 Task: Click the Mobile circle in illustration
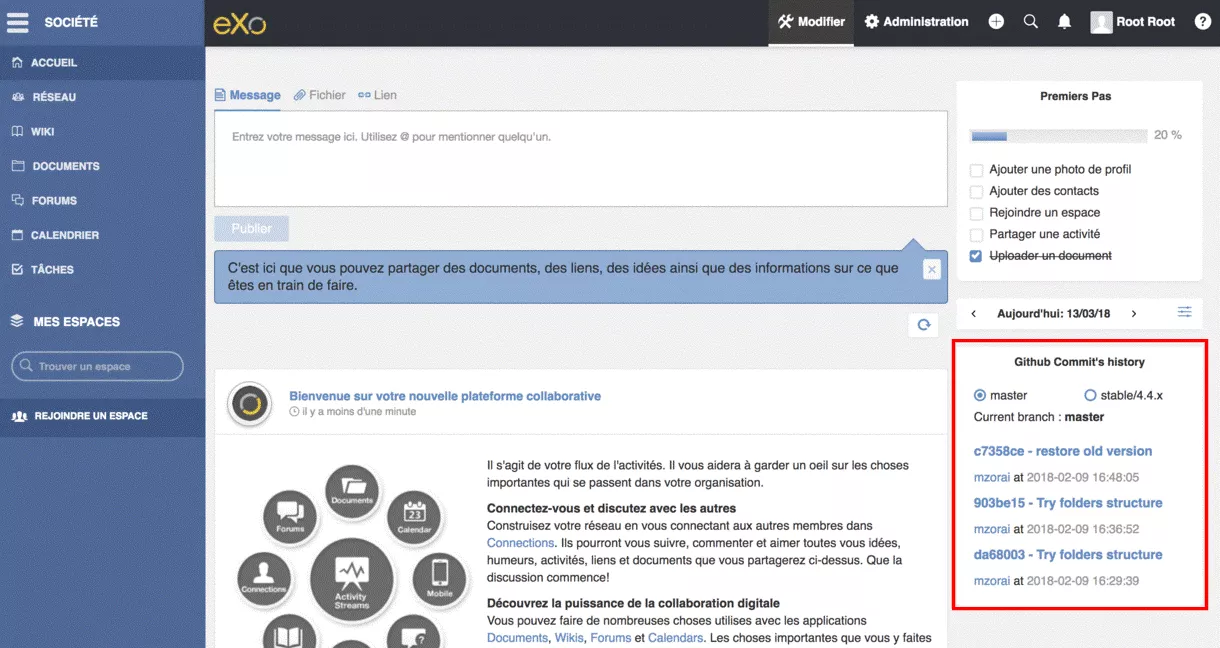tap(440, 578)
